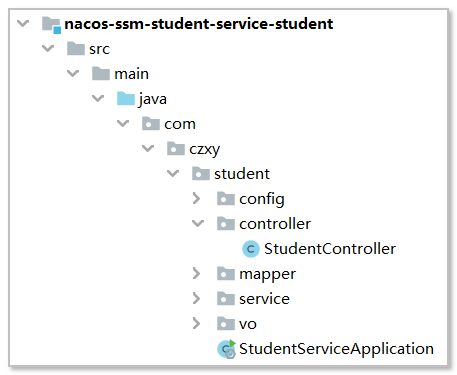The image size is (457, 375).
Task: Collapse the controller package
Action: [x=198, y=223]
